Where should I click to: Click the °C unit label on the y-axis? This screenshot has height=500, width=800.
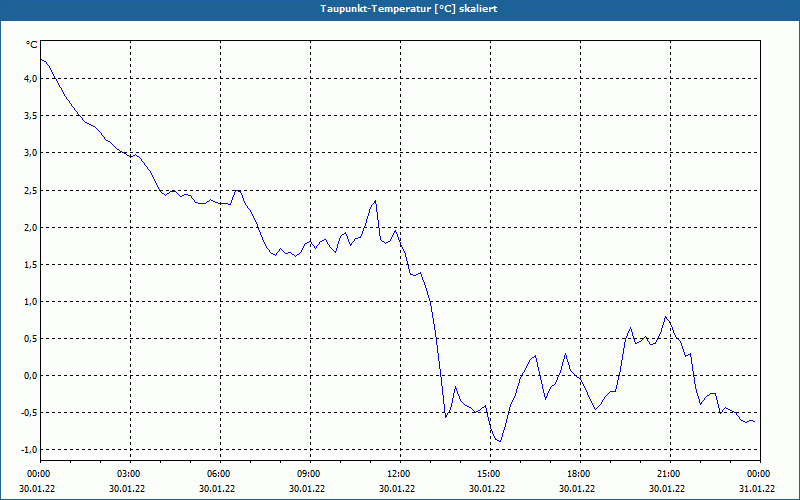(x=32, y=45)
